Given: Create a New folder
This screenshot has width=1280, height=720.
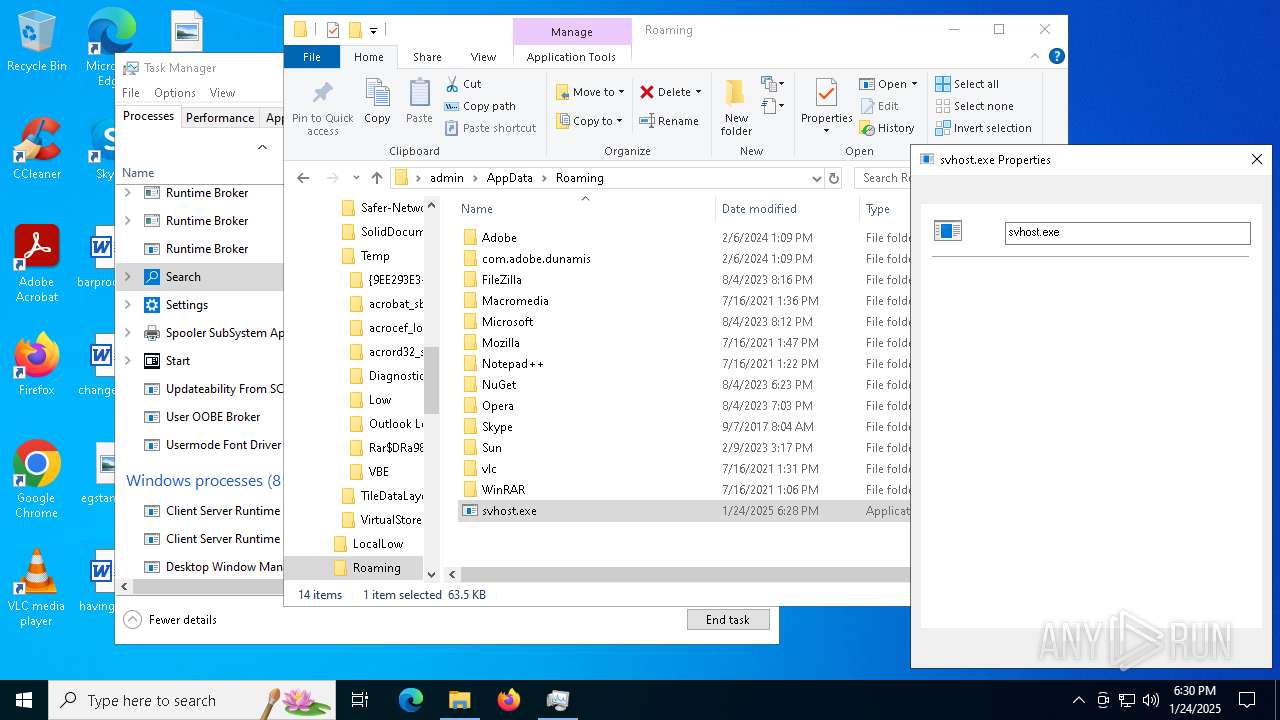Looking at the screenshot, I should tap(736, 108).
